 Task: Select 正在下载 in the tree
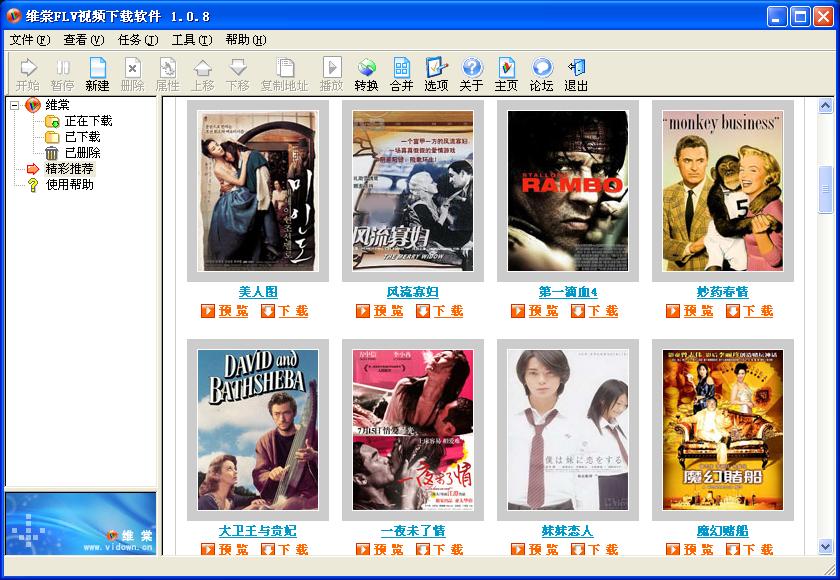point(88,121)
